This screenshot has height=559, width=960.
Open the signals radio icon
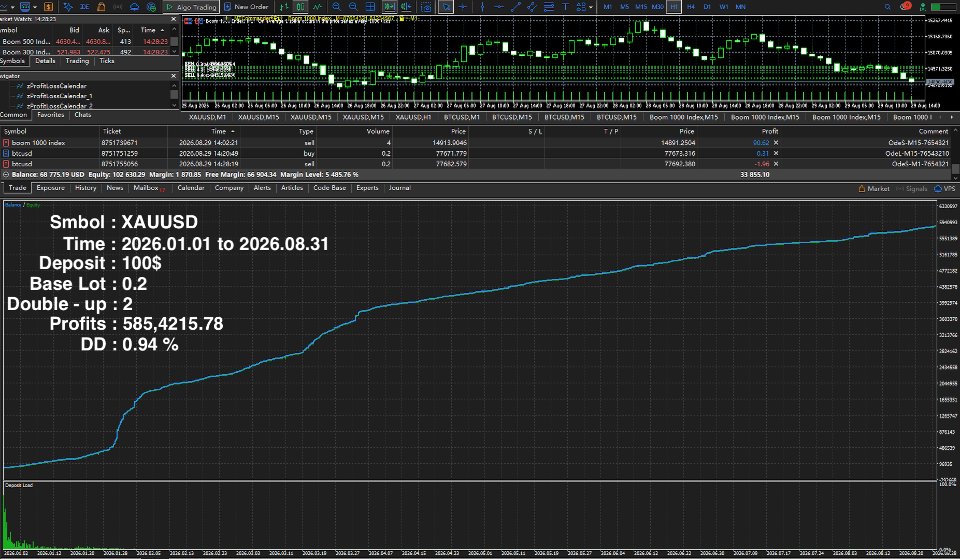tap(118, 7)
